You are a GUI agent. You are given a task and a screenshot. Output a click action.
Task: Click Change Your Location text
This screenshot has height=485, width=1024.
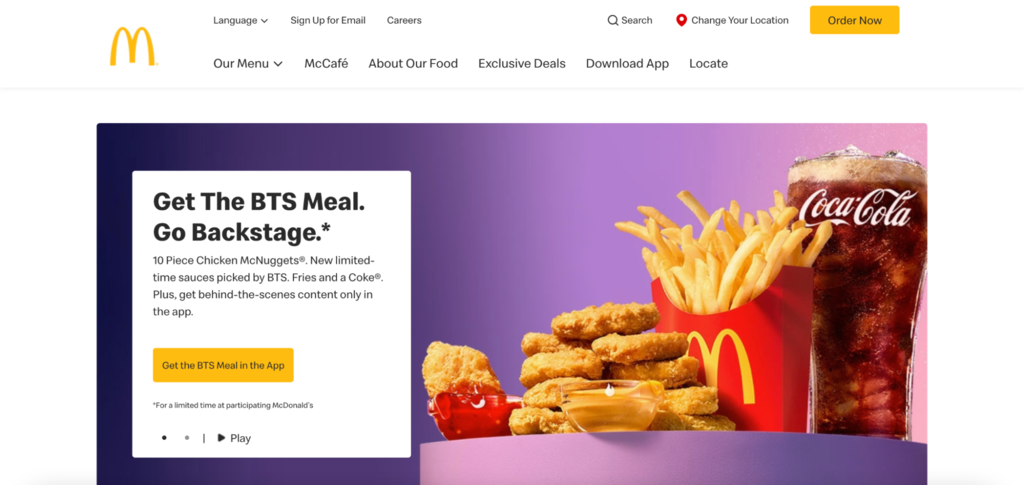coord(740,20)
